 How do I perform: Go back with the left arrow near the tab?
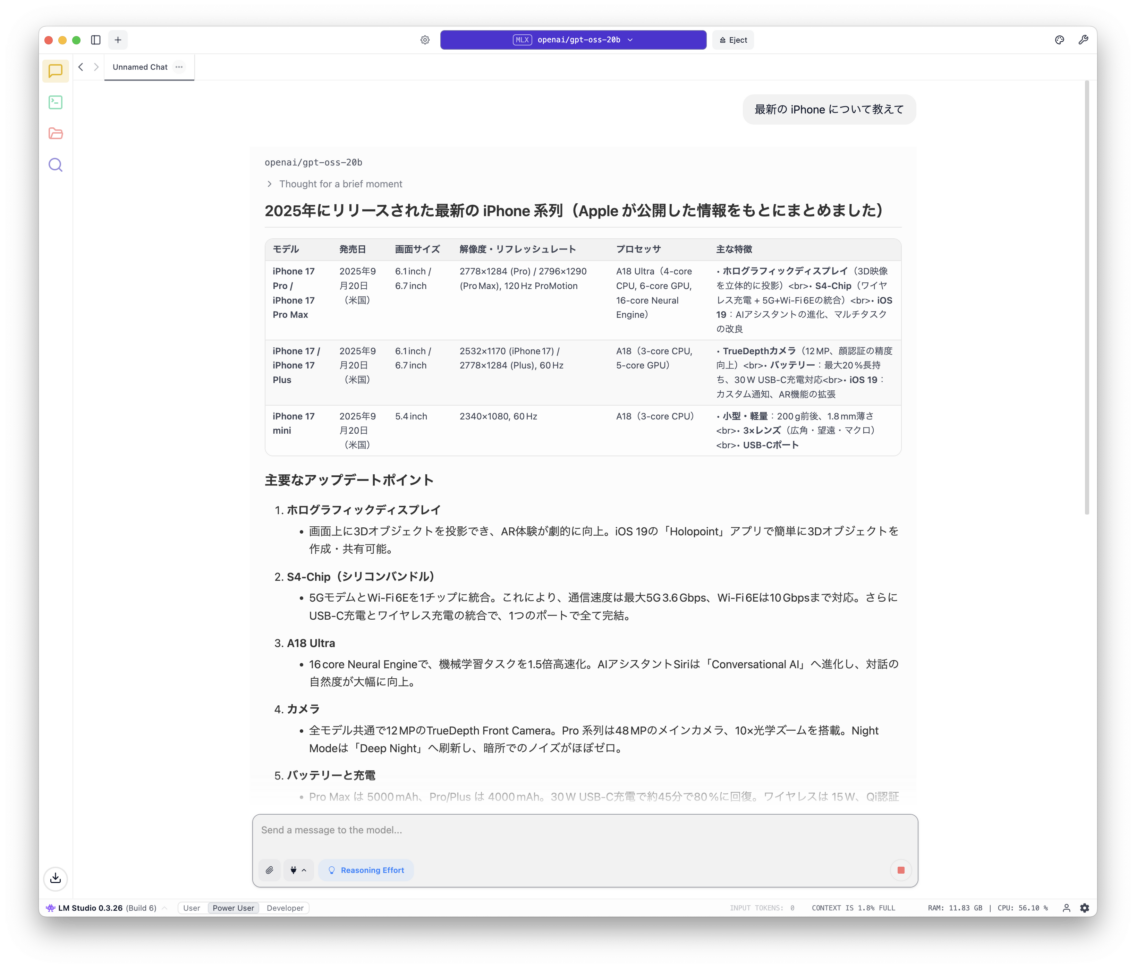(80, 67)
